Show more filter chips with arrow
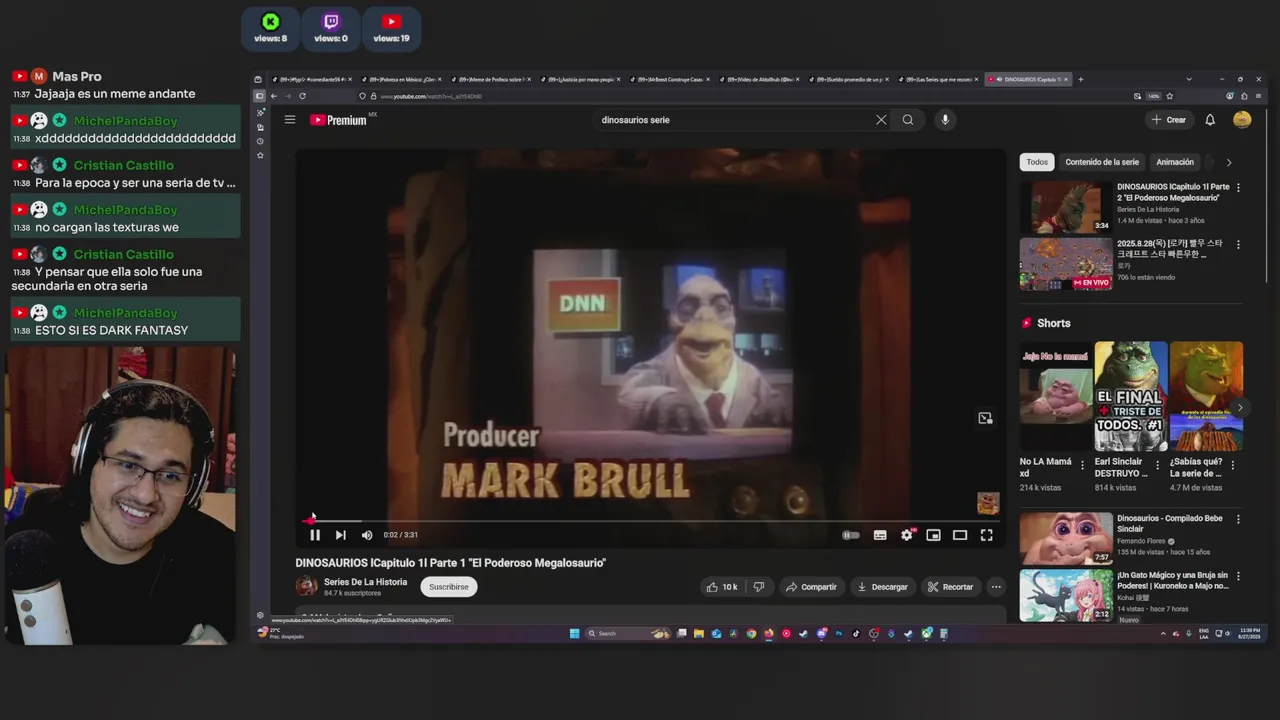Image resolution: width=1280 pixels, height=720 pixels. [1229, 162]
